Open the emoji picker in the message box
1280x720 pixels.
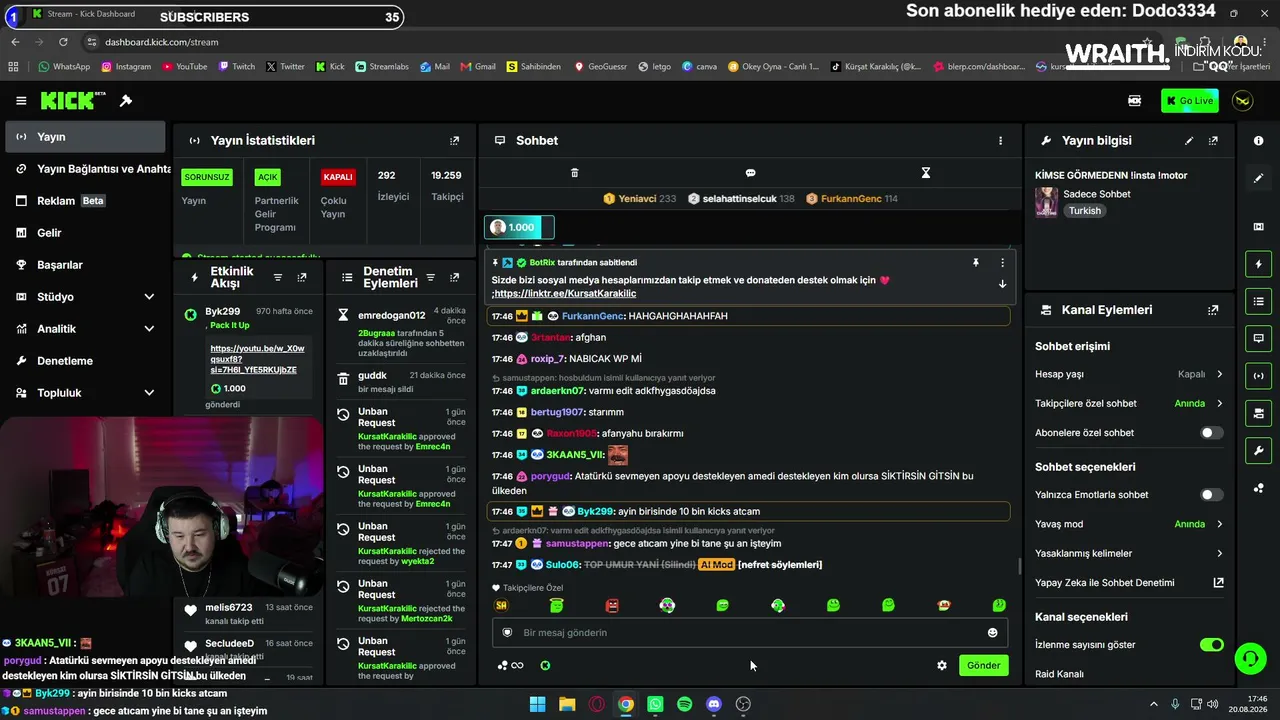tap(992, 632)
